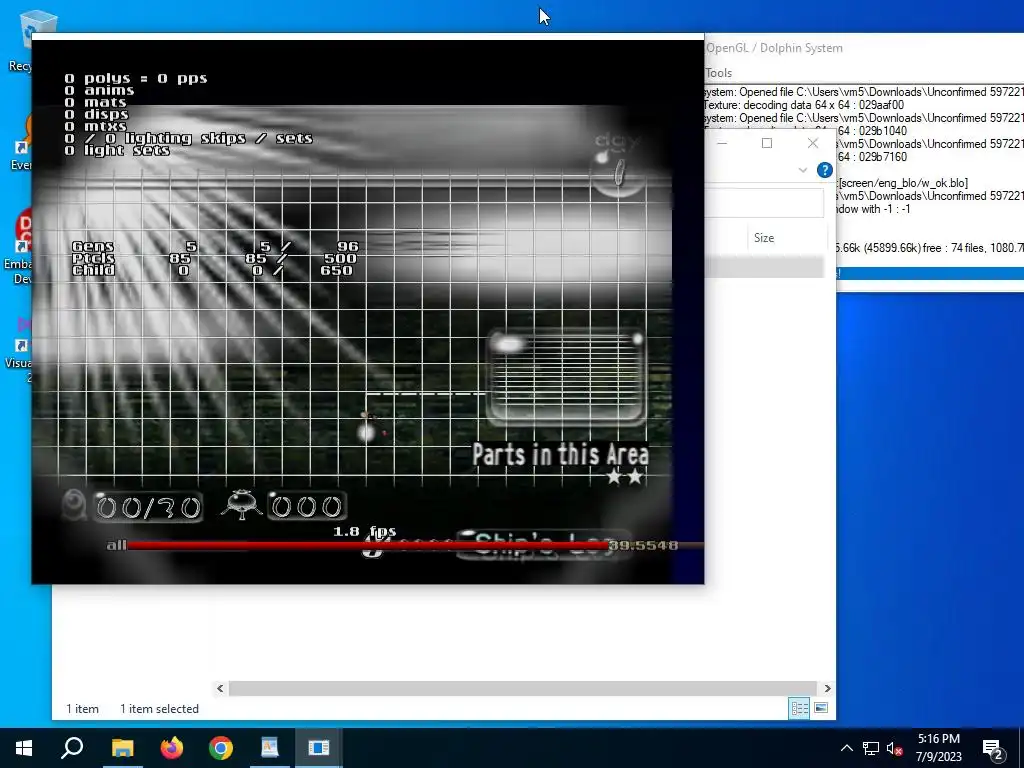Click the '1.8 fps' readout
The height and width of the screenshot is (768, 1024).
click(x=365, y=531)
